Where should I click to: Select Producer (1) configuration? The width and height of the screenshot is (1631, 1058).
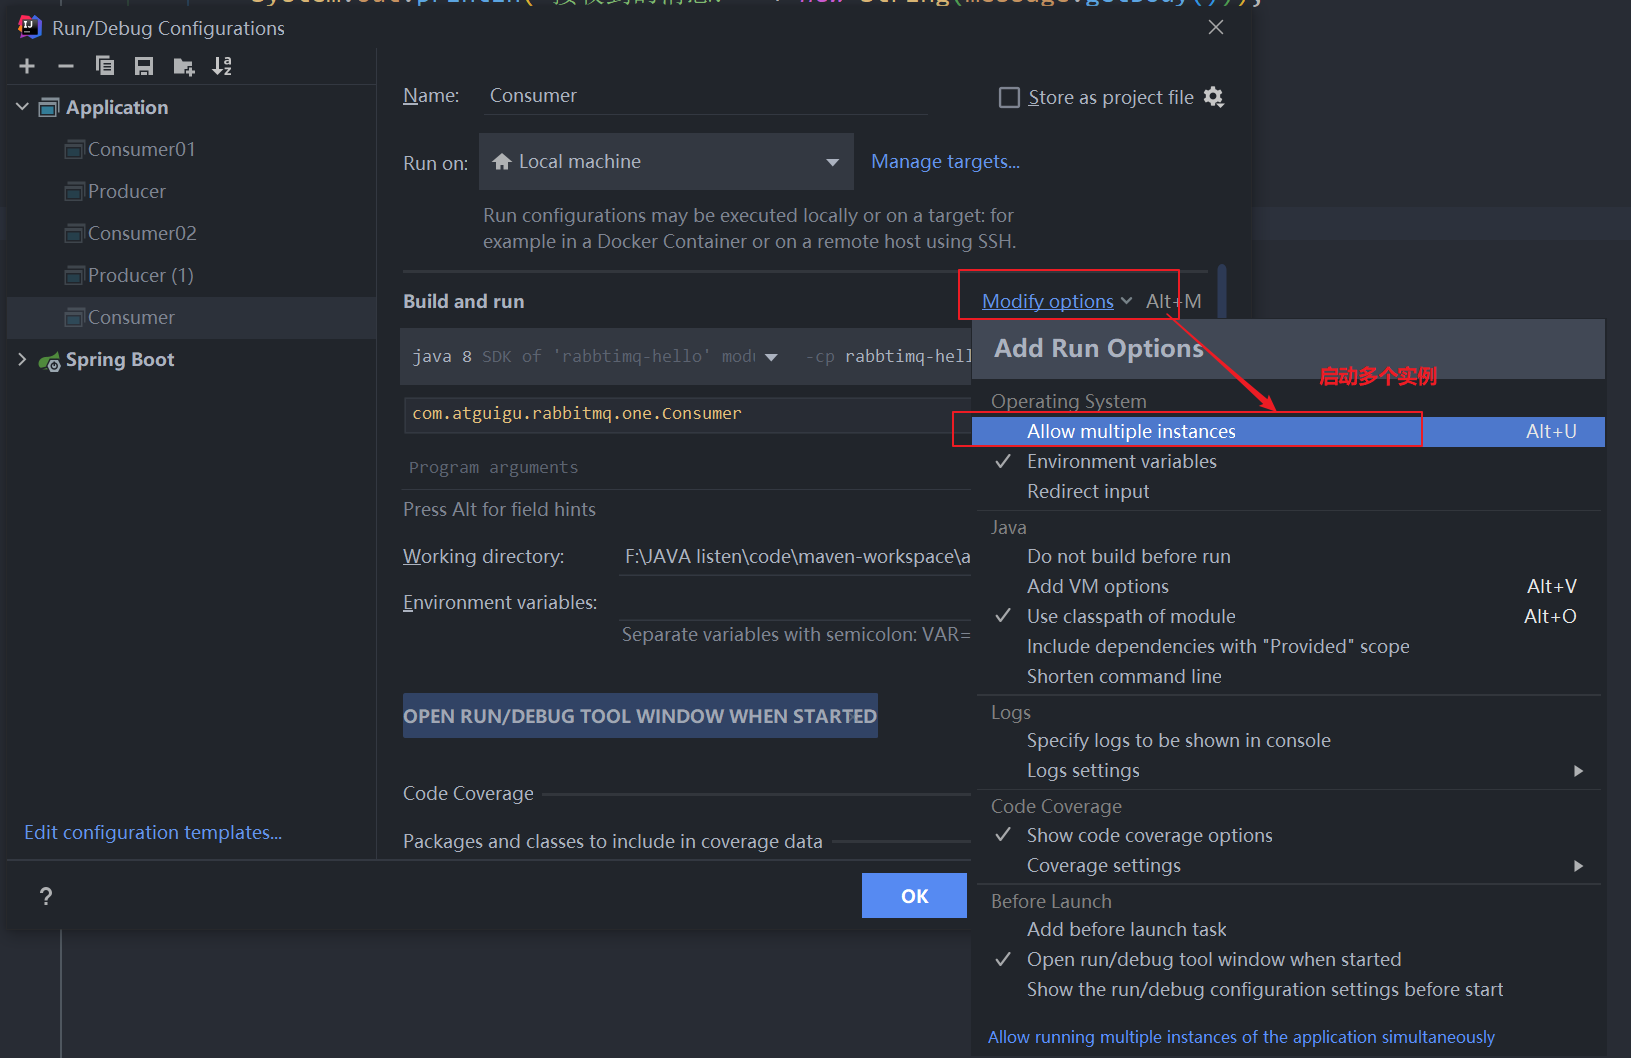click(190, 275)
